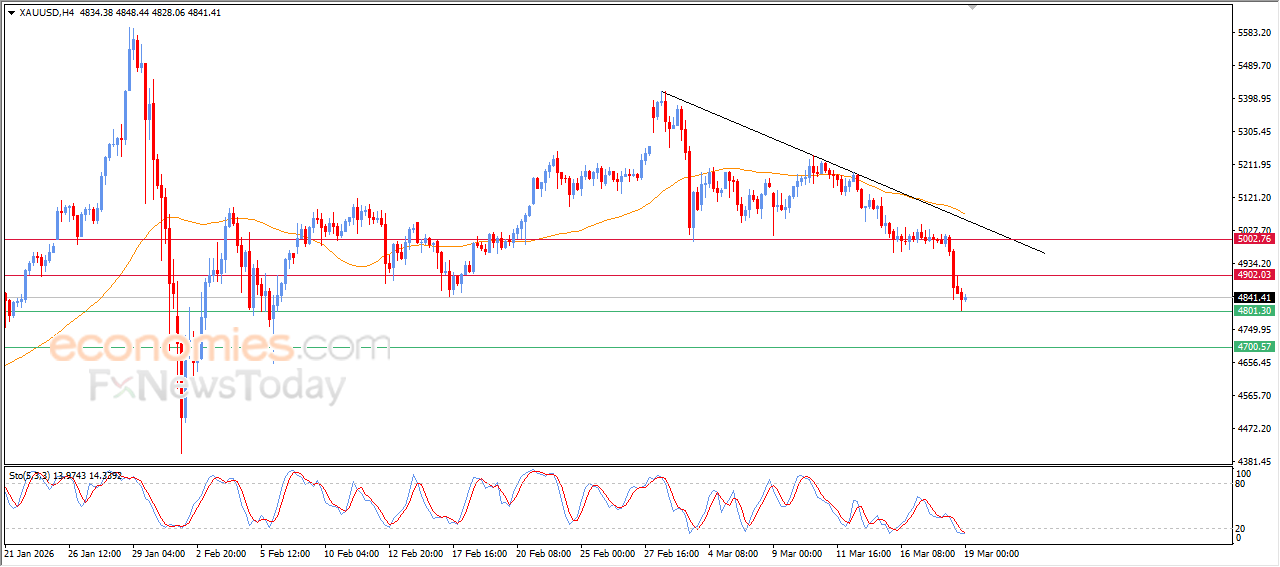
Task: Click the stochastic scale value 20
Action: point(1241,528)
